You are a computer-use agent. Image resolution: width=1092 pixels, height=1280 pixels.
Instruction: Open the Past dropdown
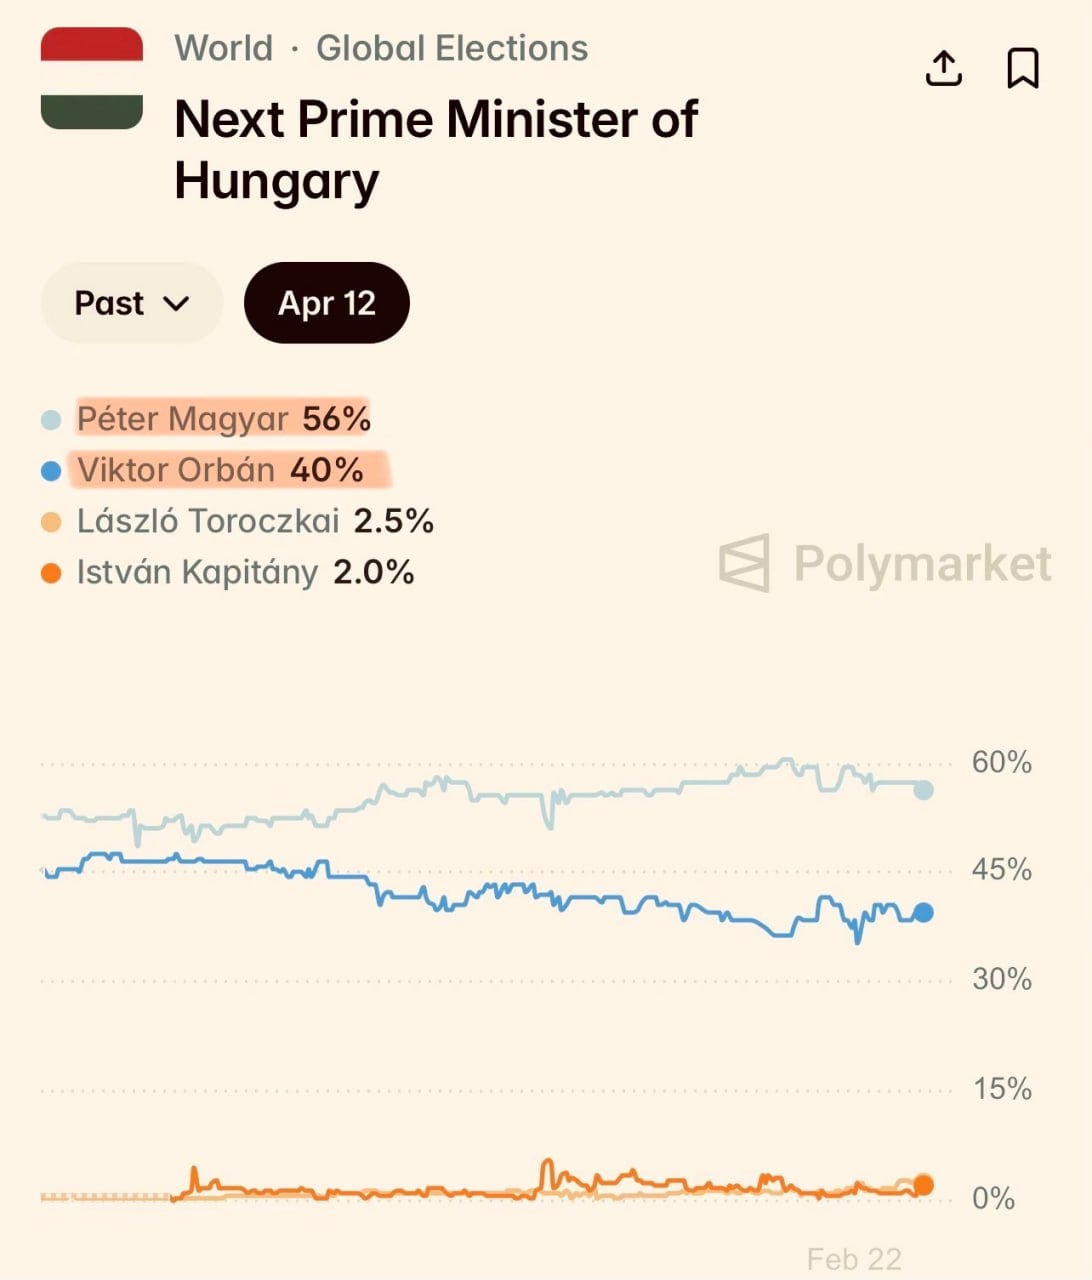[x=131, y=303]
